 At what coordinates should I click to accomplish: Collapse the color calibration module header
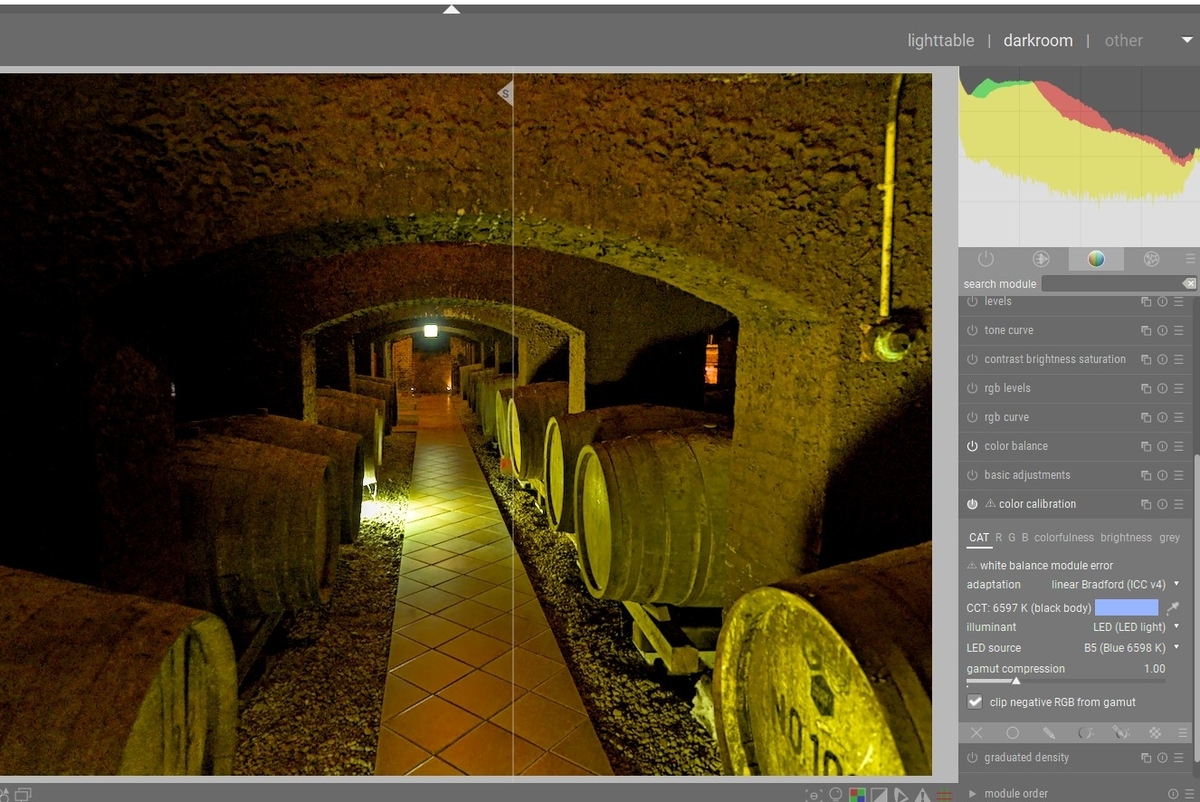(x=1037, y=504)
